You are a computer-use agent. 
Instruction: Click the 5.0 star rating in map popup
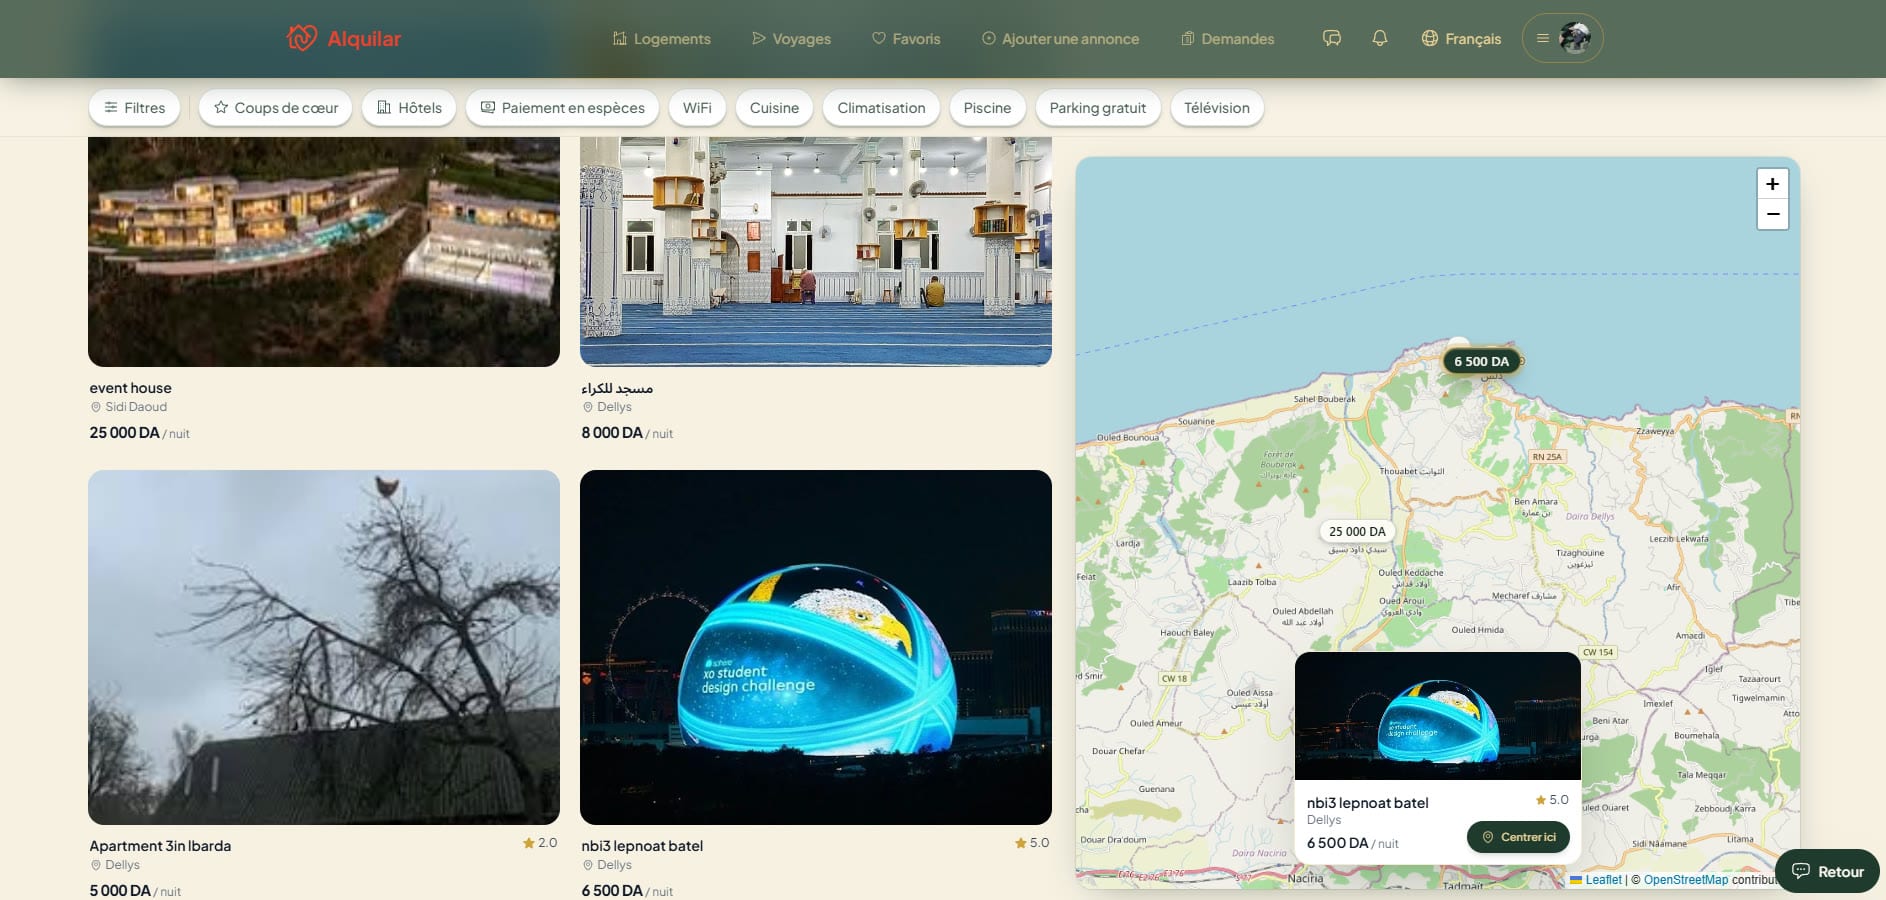tap(1552, 800)
